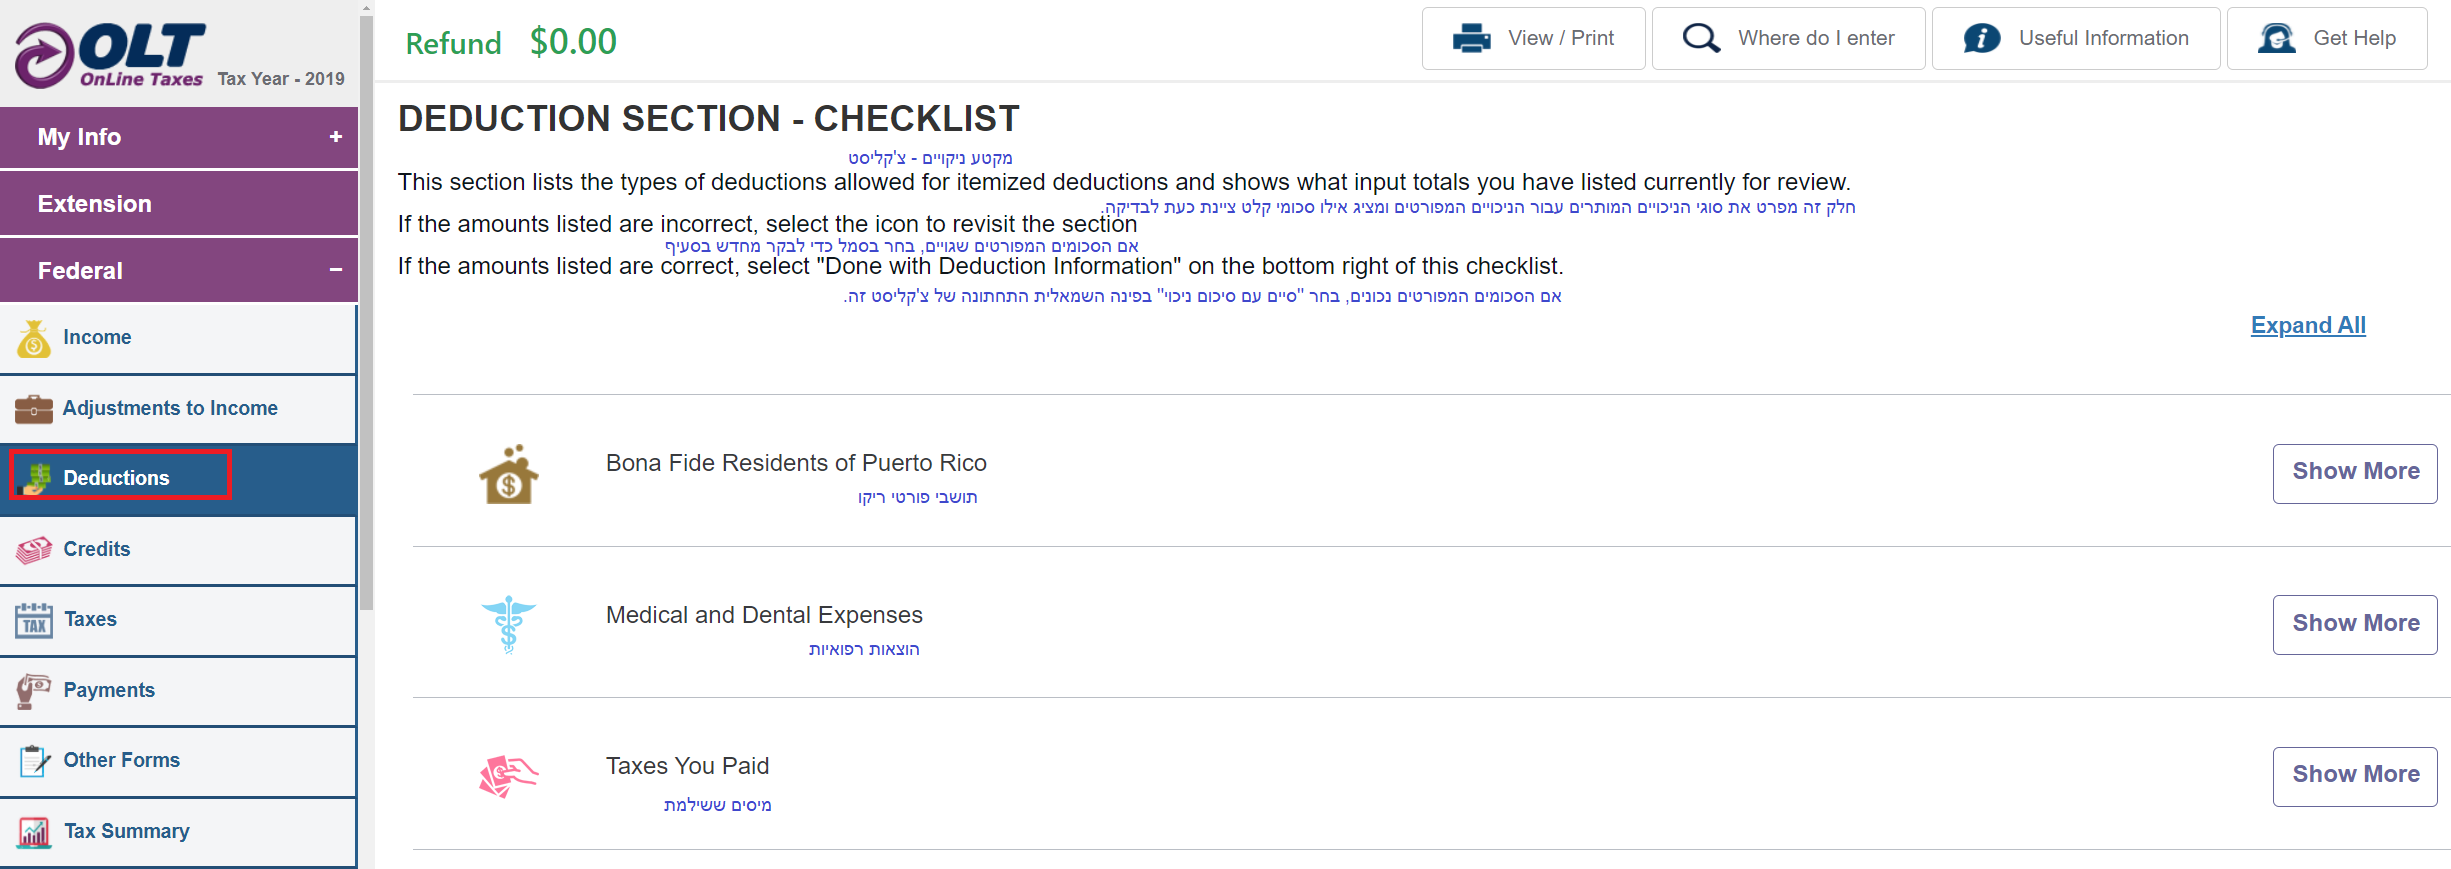
Task: Go to the Payments section
Action: tap(178, 690)
